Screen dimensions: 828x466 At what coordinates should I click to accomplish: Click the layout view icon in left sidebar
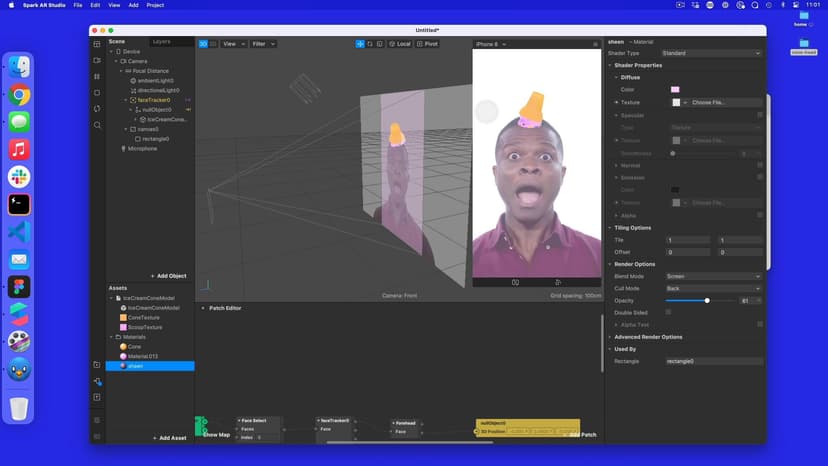tap(97, 44)
